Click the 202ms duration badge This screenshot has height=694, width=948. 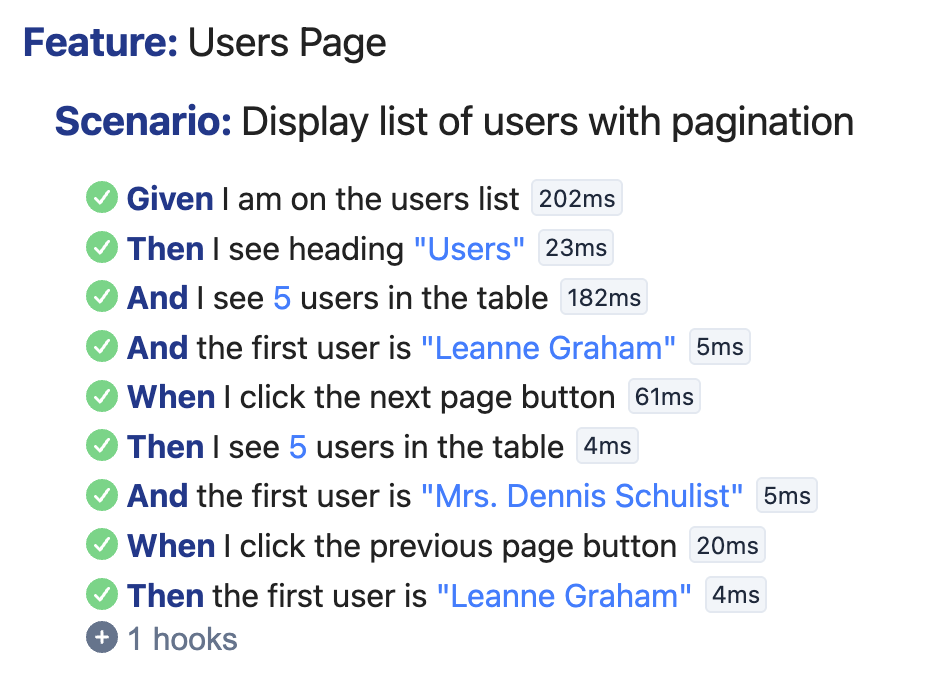577,198
